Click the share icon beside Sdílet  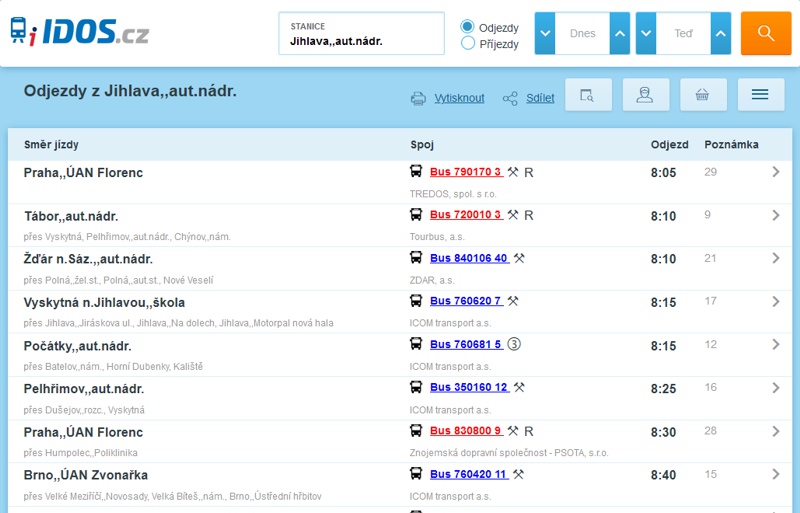(510, 98)
